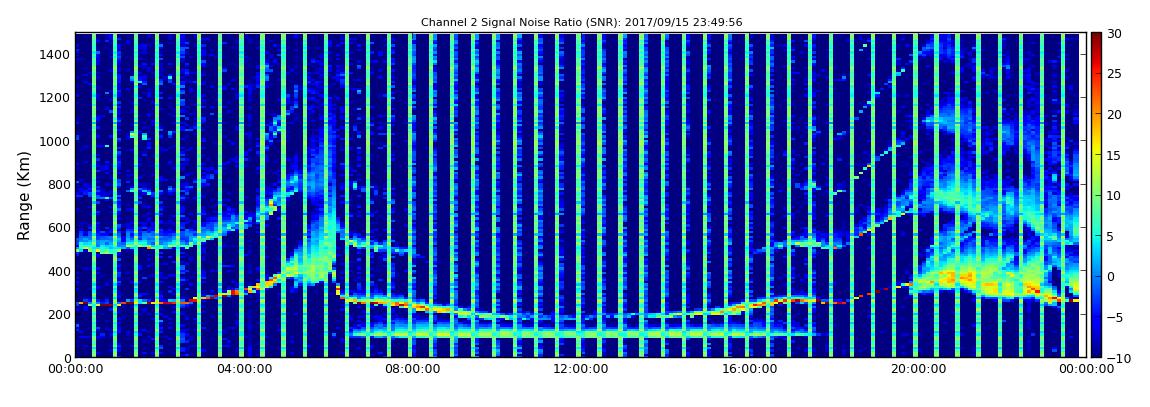The height and width of the screenshot is (407, 1150).
Task: Click the 1400 tick on the range axis
Action: [56, 54]
